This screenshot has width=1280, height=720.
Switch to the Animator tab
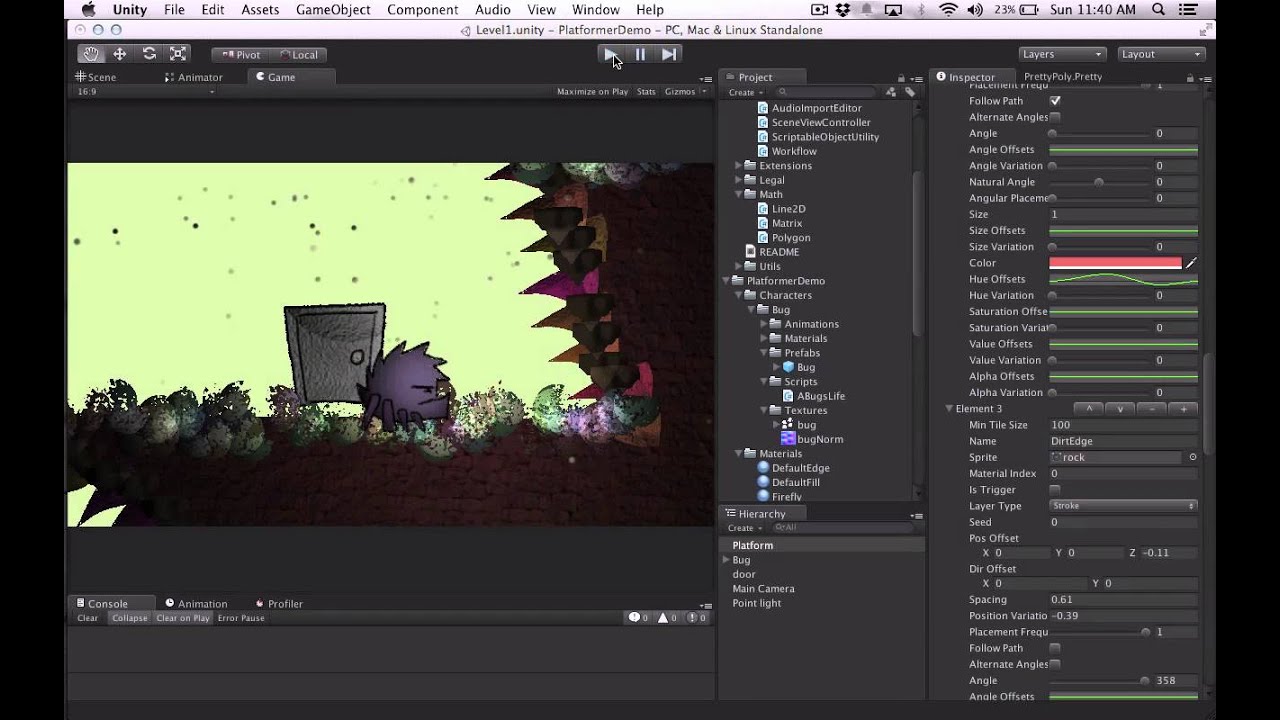(x=194, y=77)
